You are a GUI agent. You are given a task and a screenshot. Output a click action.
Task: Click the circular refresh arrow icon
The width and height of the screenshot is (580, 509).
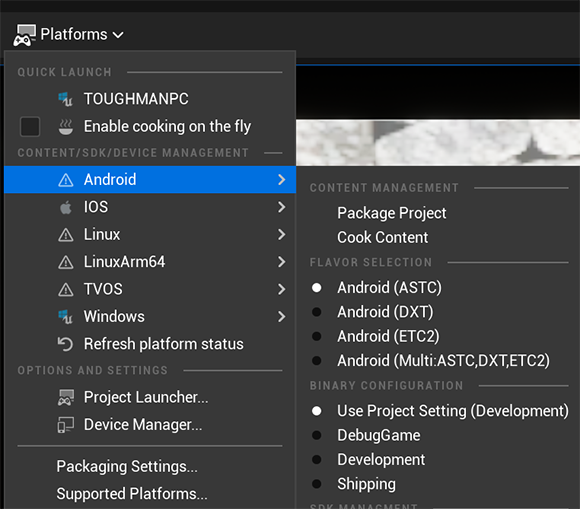click(65, 344)
